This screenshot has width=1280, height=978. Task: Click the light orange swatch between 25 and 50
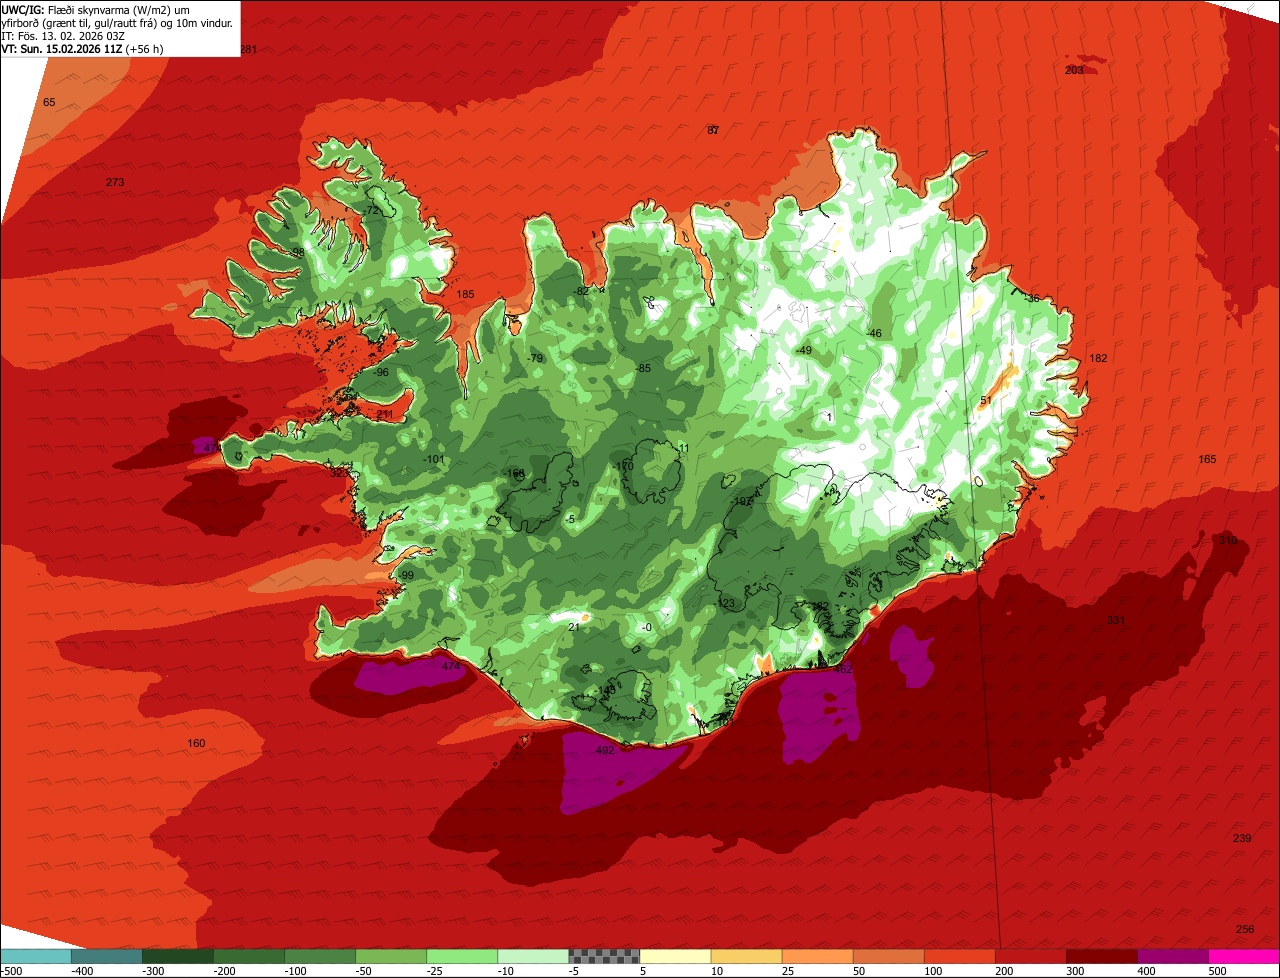(x=817, y=956)
